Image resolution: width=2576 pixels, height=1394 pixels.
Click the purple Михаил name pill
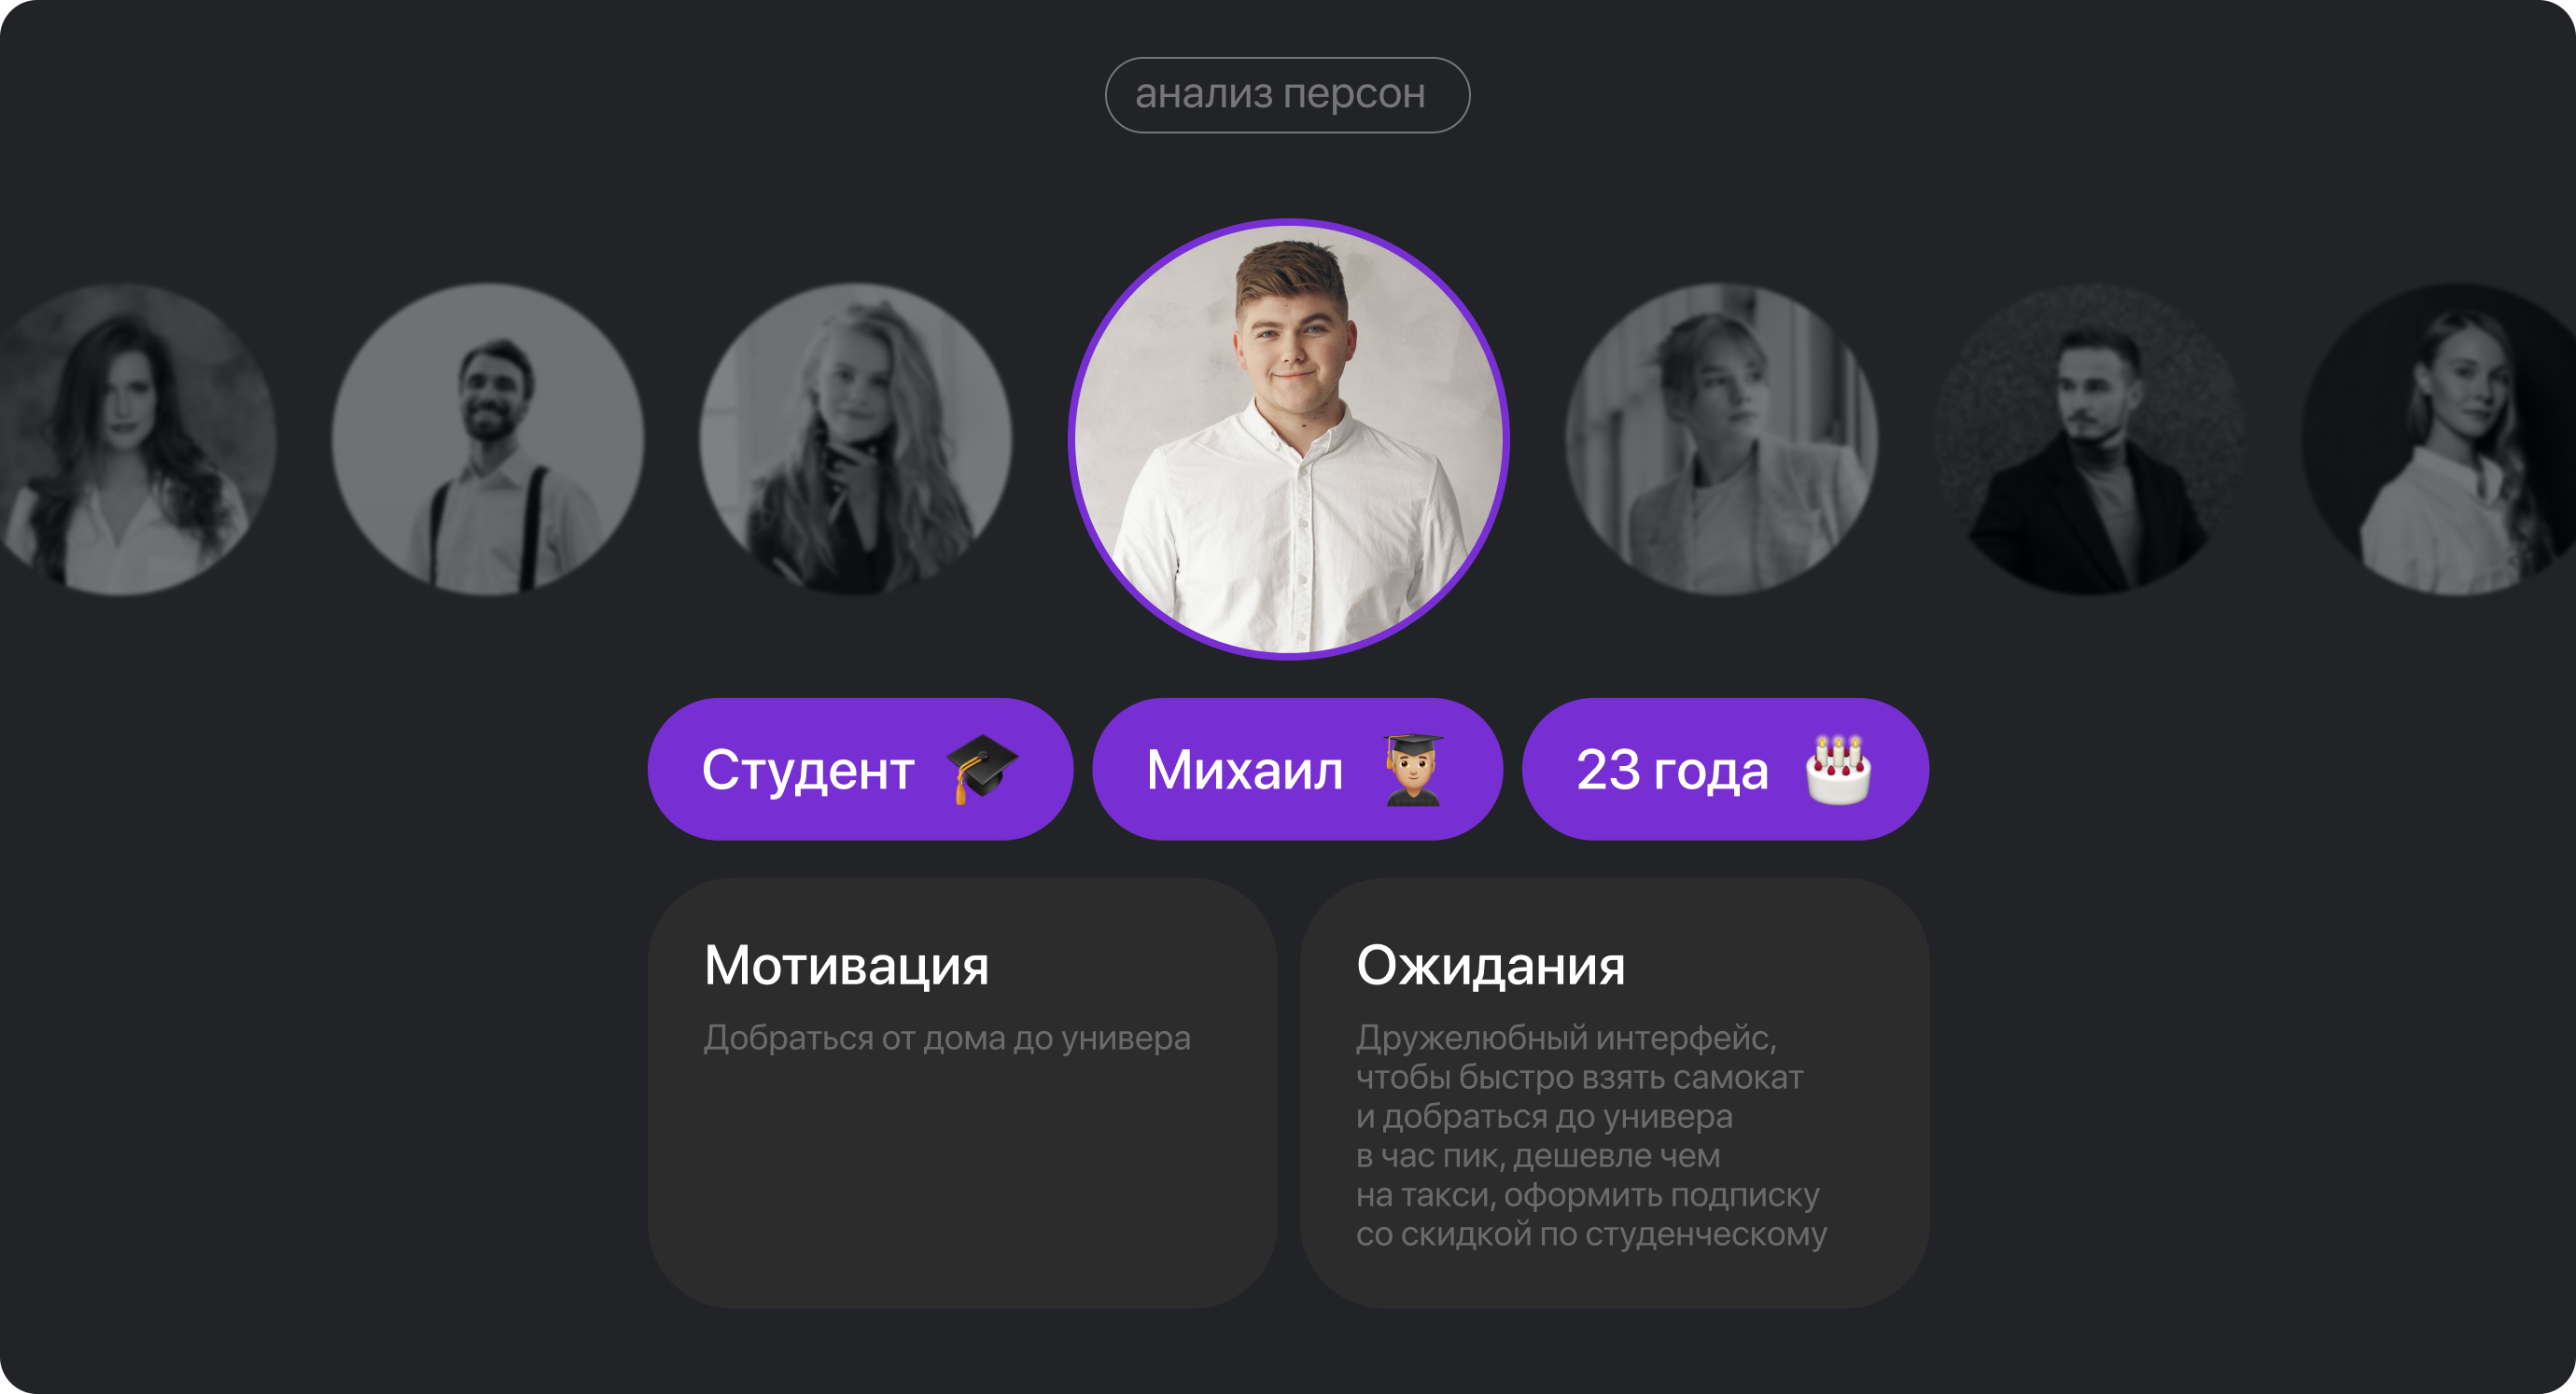click(1297, 769)
